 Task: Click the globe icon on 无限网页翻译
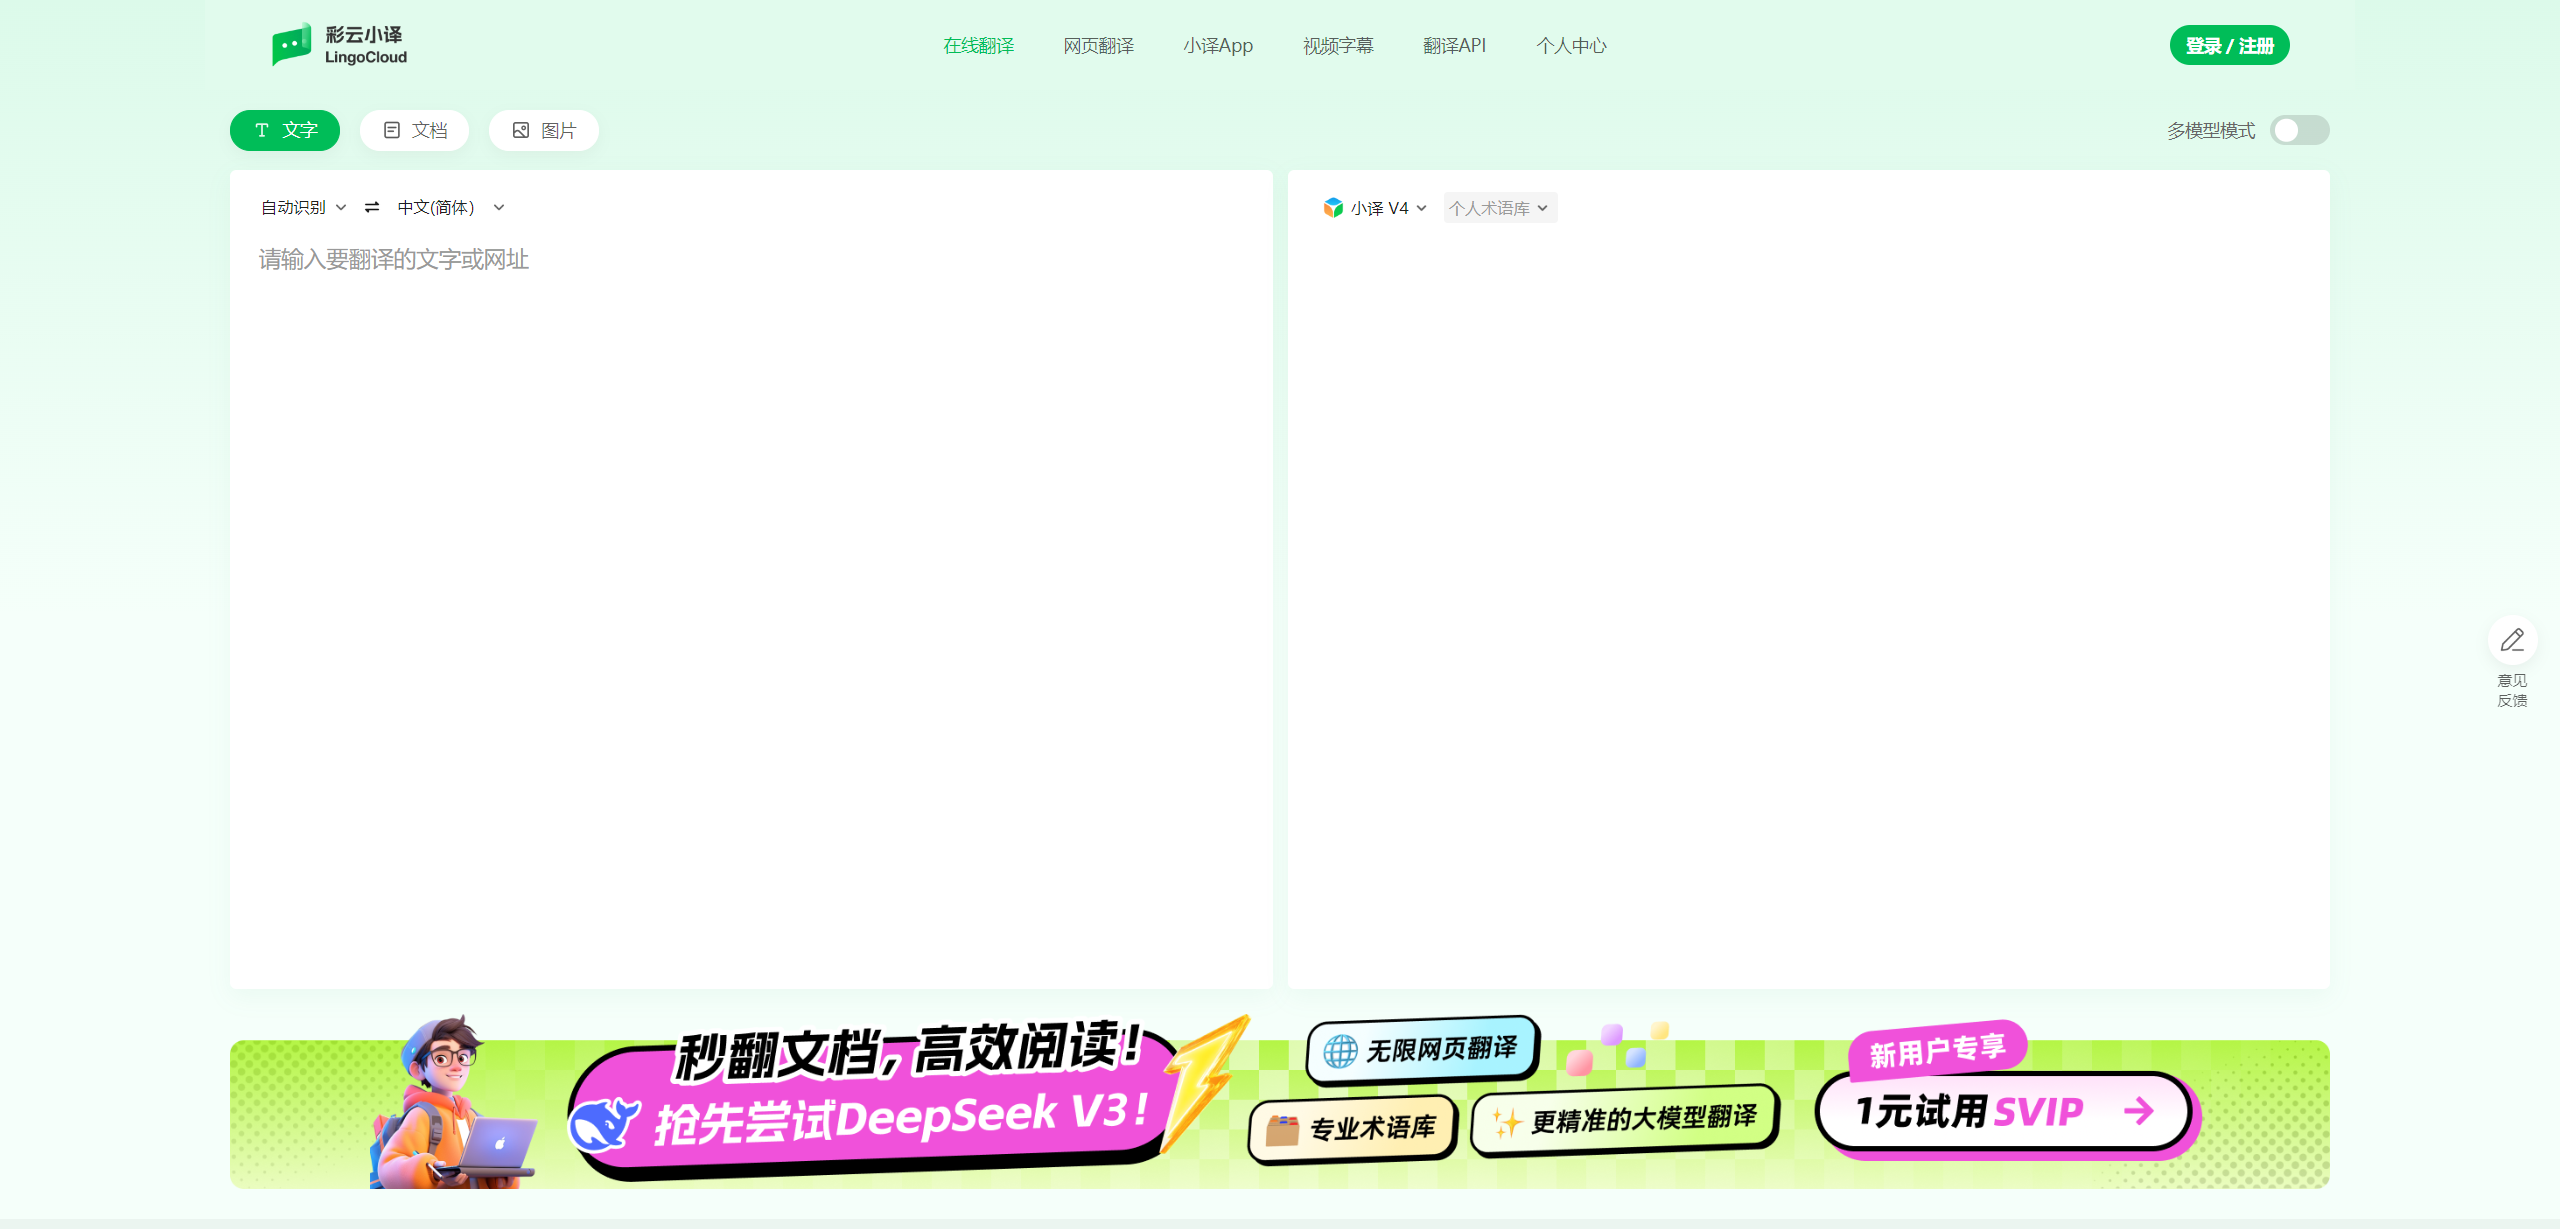click(x=1340, y=1051)
